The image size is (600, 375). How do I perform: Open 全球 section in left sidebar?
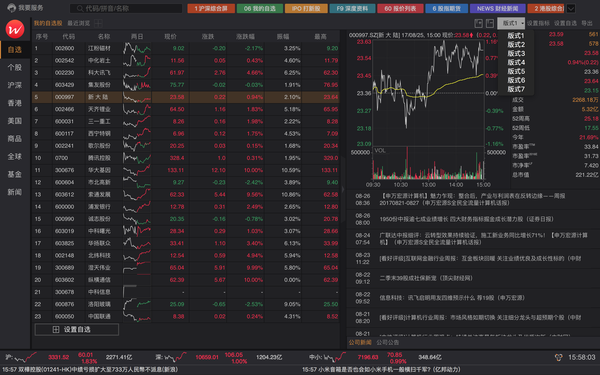[x=15, y=157]
